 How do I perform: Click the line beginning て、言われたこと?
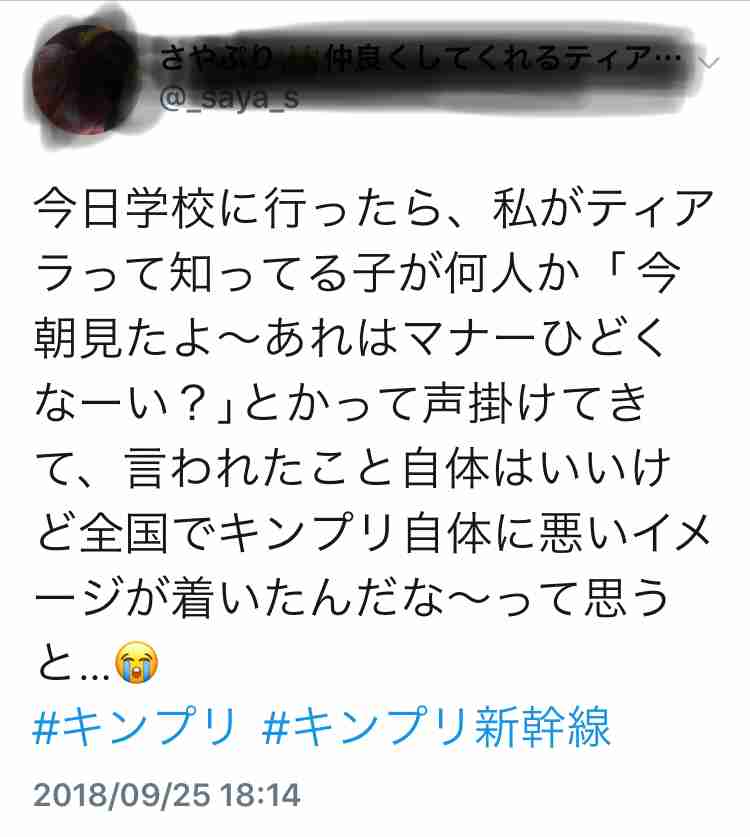click(352, 468)
